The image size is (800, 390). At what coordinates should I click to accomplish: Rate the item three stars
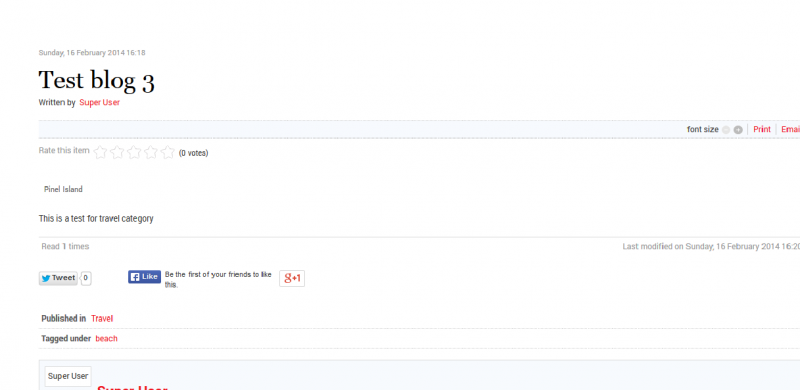[134, 152]
